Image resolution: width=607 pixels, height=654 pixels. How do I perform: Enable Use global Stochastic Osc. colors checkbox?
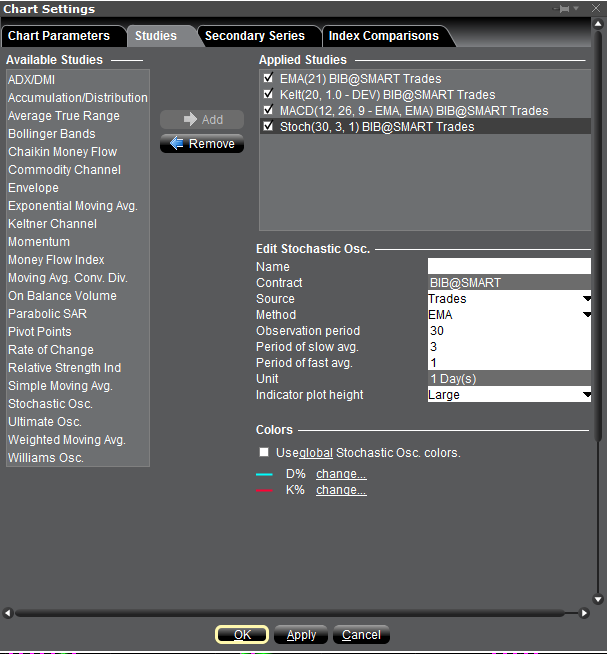264,452
